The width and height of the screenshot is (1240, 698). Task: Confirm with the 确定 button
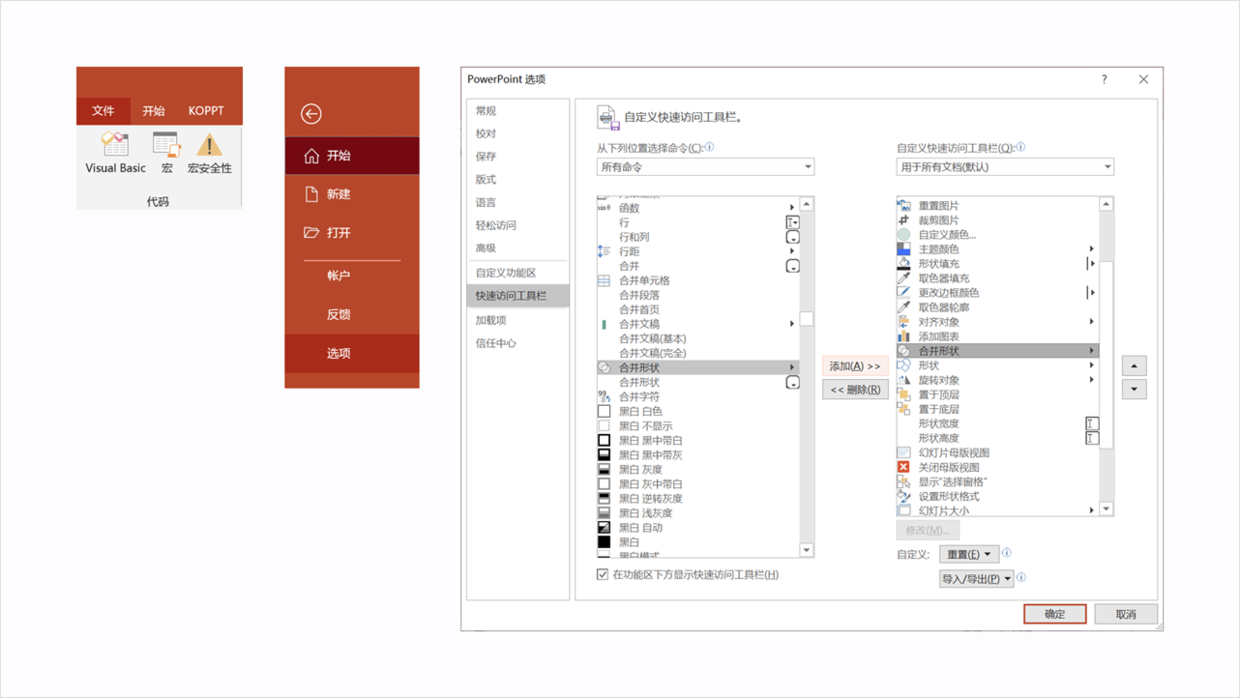coord(1055,614)
